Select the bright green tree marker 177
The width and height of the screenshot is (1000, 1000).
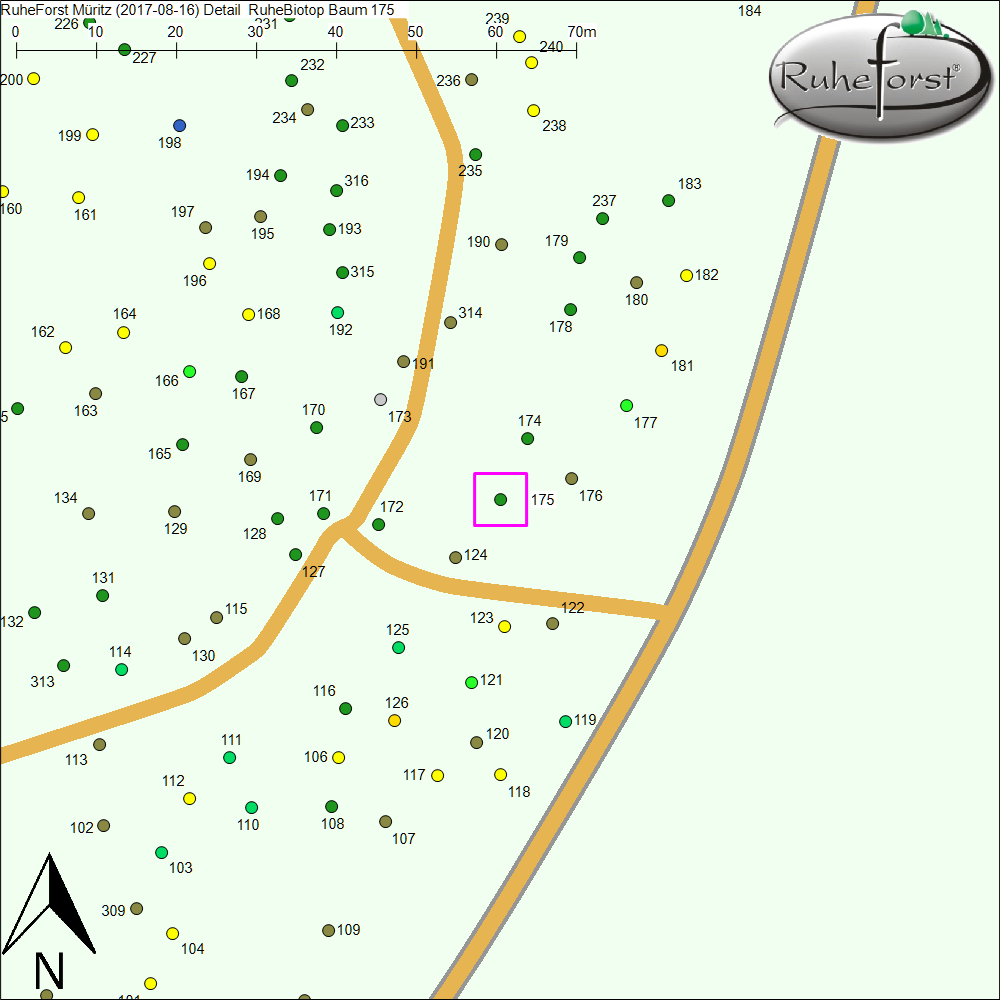(626, 405)
